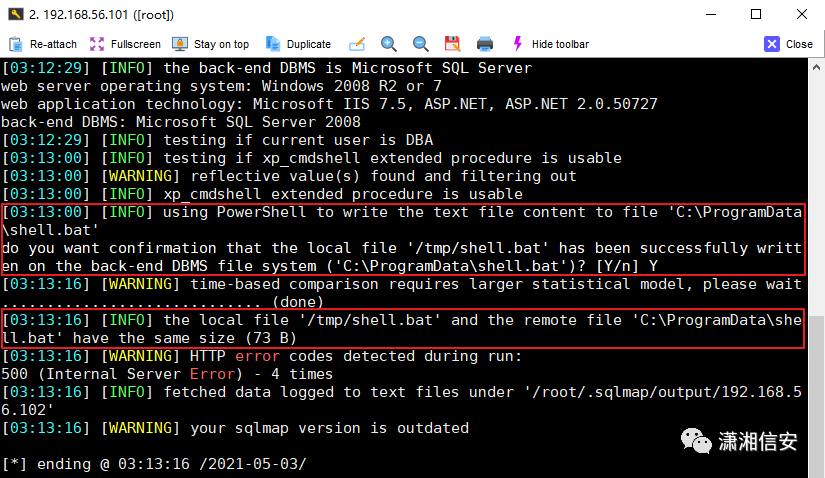Click the text '/tmp/shell.bat' in confirmation prompt
The width and height of the screenshot is (825, 478).
478,248
